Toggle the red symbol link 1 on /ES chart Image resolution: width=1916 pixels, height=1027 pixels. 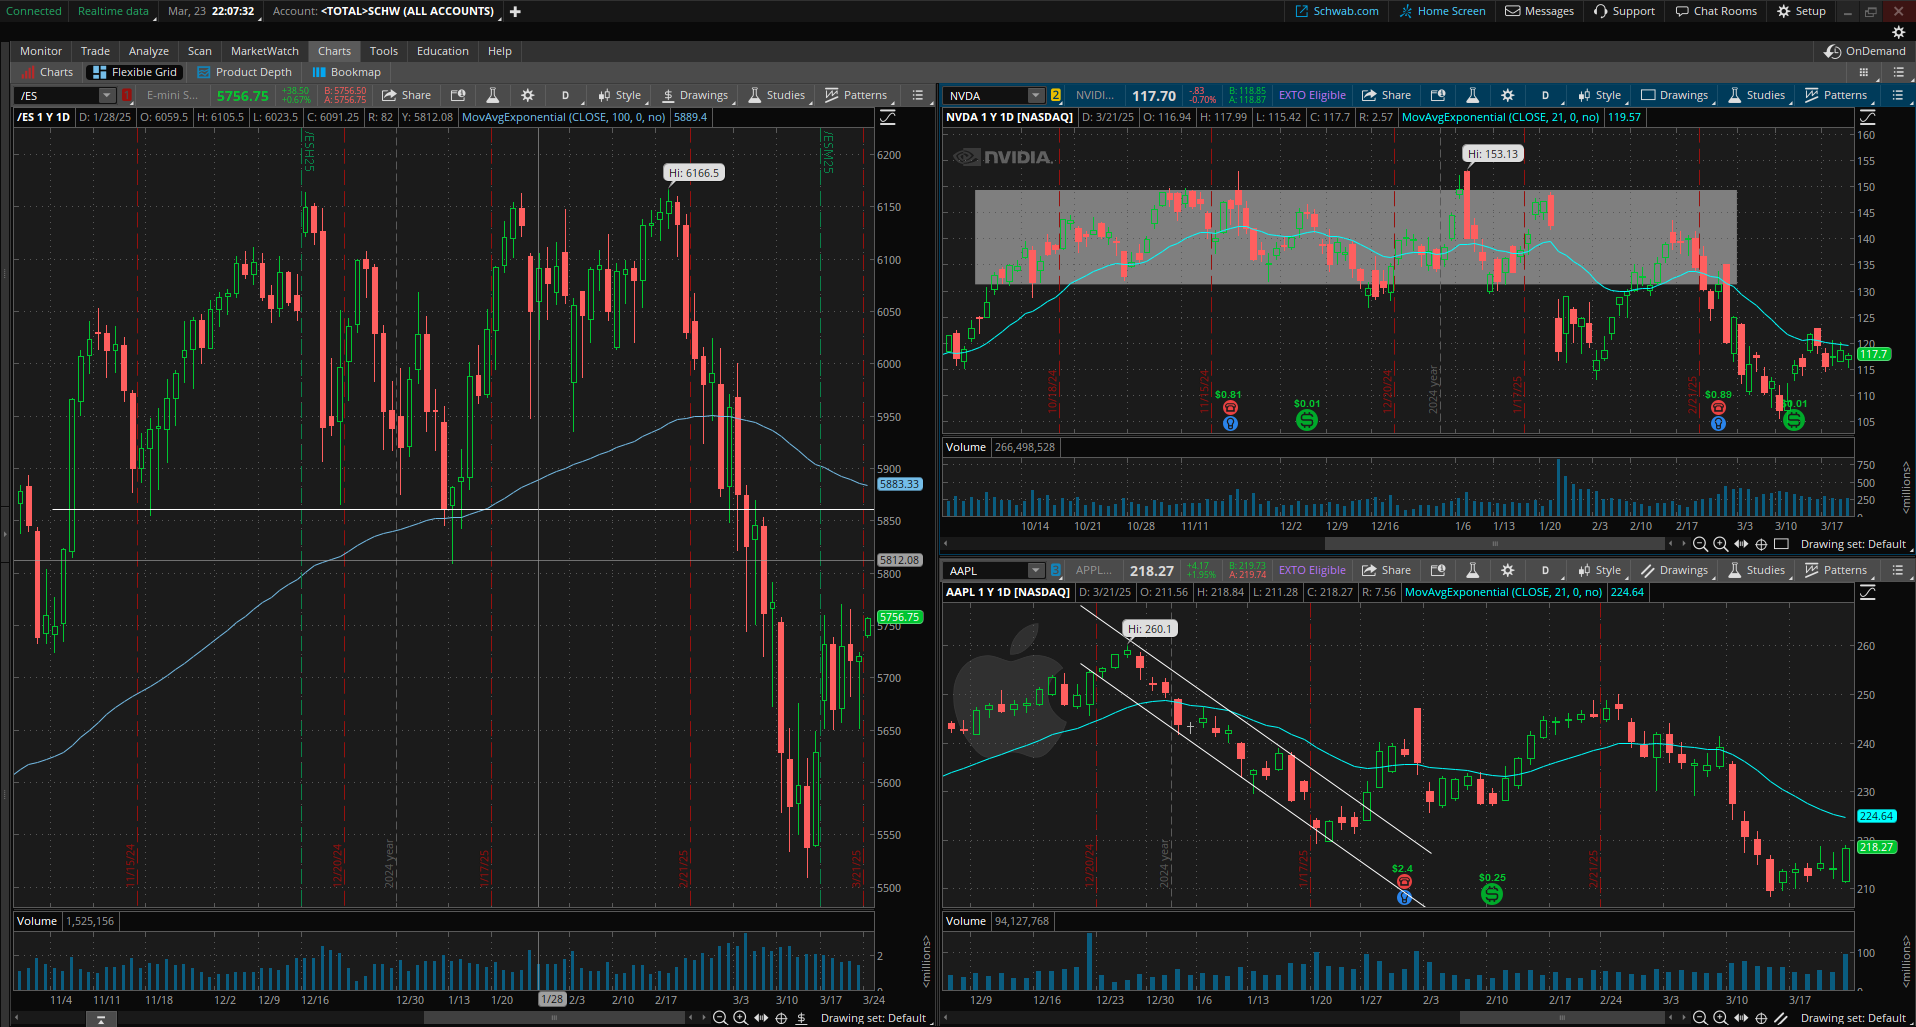[x=127, y=95]
